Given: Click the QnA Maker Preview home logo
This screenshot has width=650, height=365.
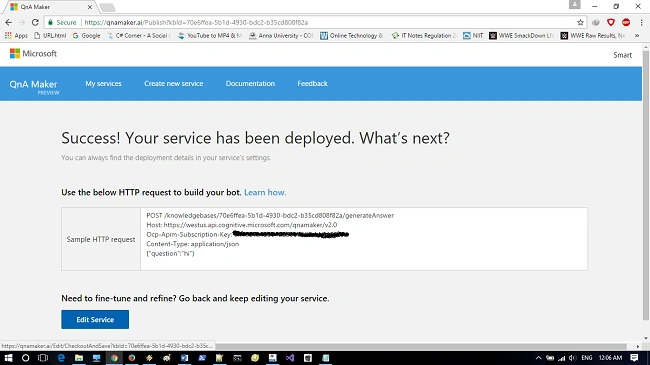Looking at the screenshot, I should pyautogui.click(x=34, y=86).
